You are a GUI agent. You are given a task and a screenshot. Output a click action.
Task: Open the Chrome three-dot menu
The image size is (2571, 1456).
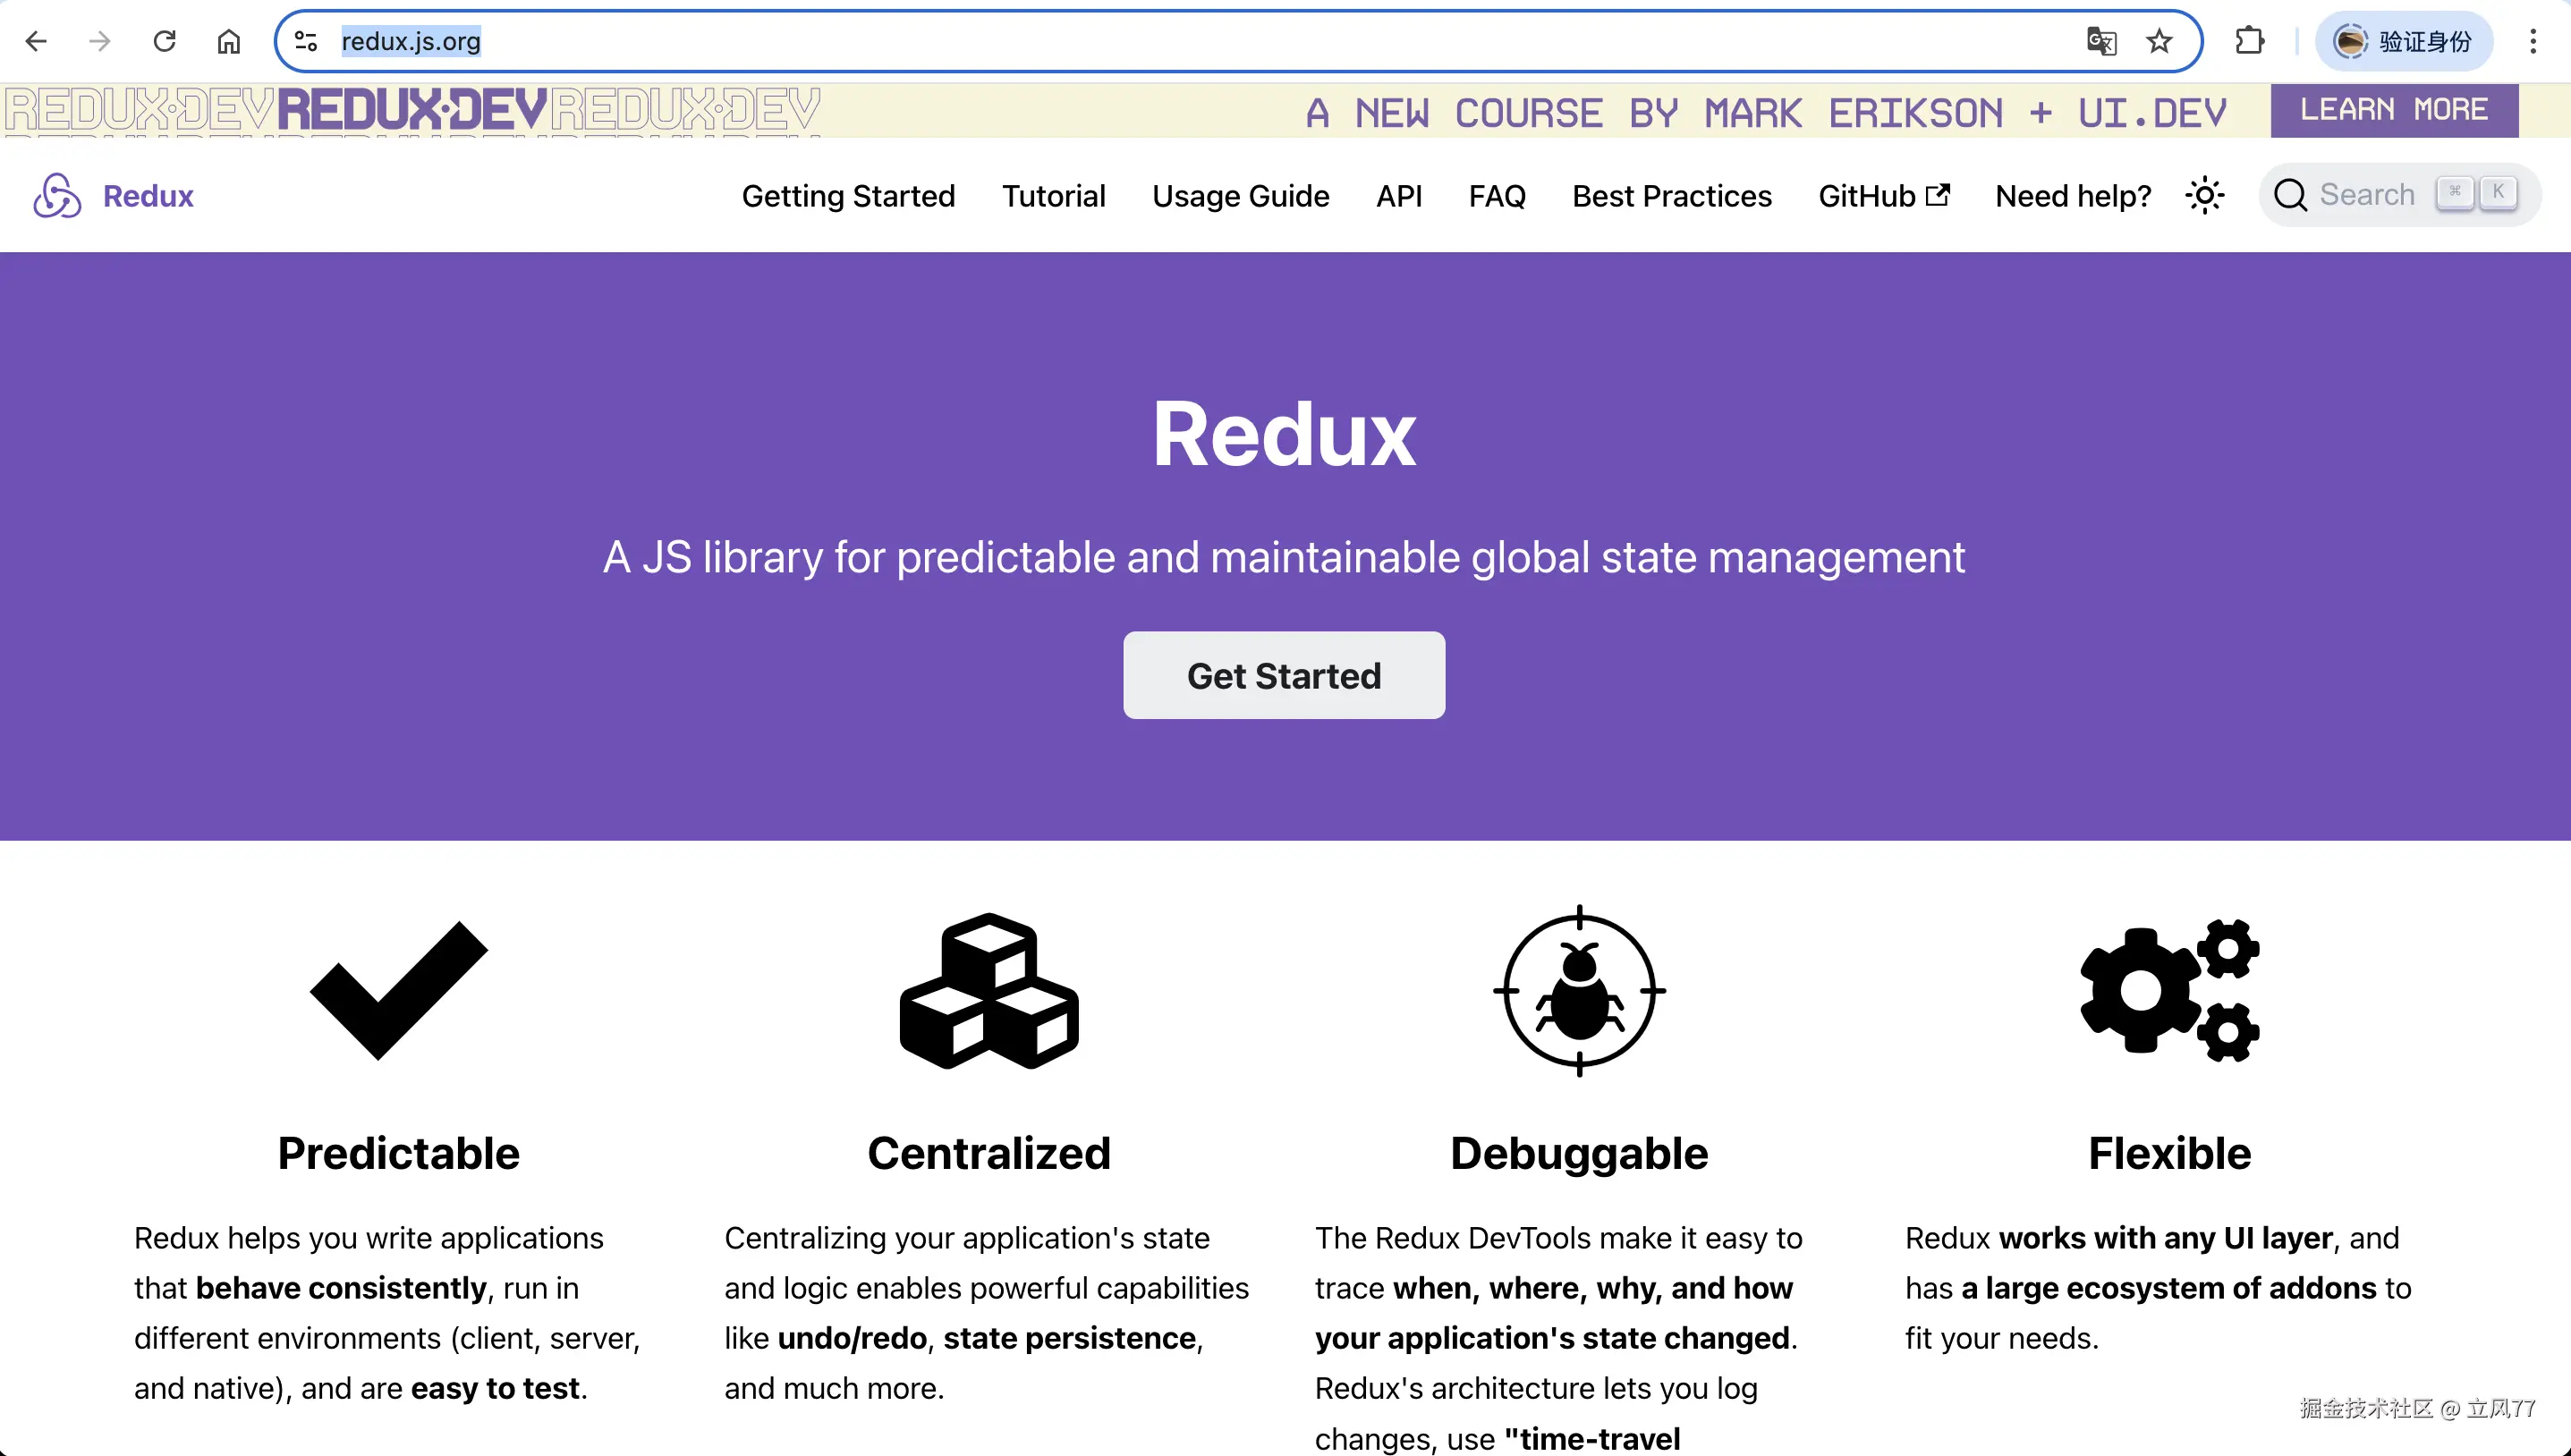tap(2532, 41)
